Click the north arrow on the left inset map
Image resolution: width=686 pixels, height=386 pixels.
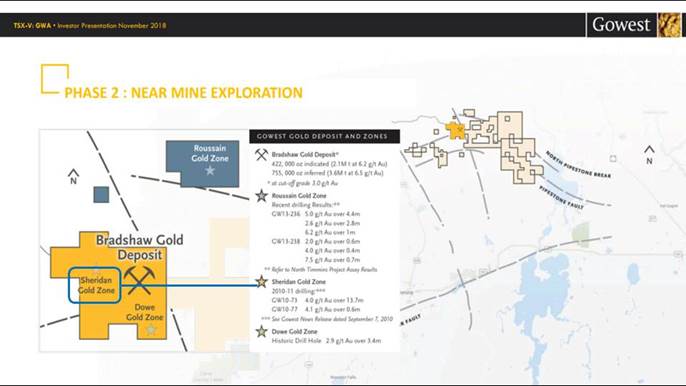pyautogui.click(x=74, y=177)
